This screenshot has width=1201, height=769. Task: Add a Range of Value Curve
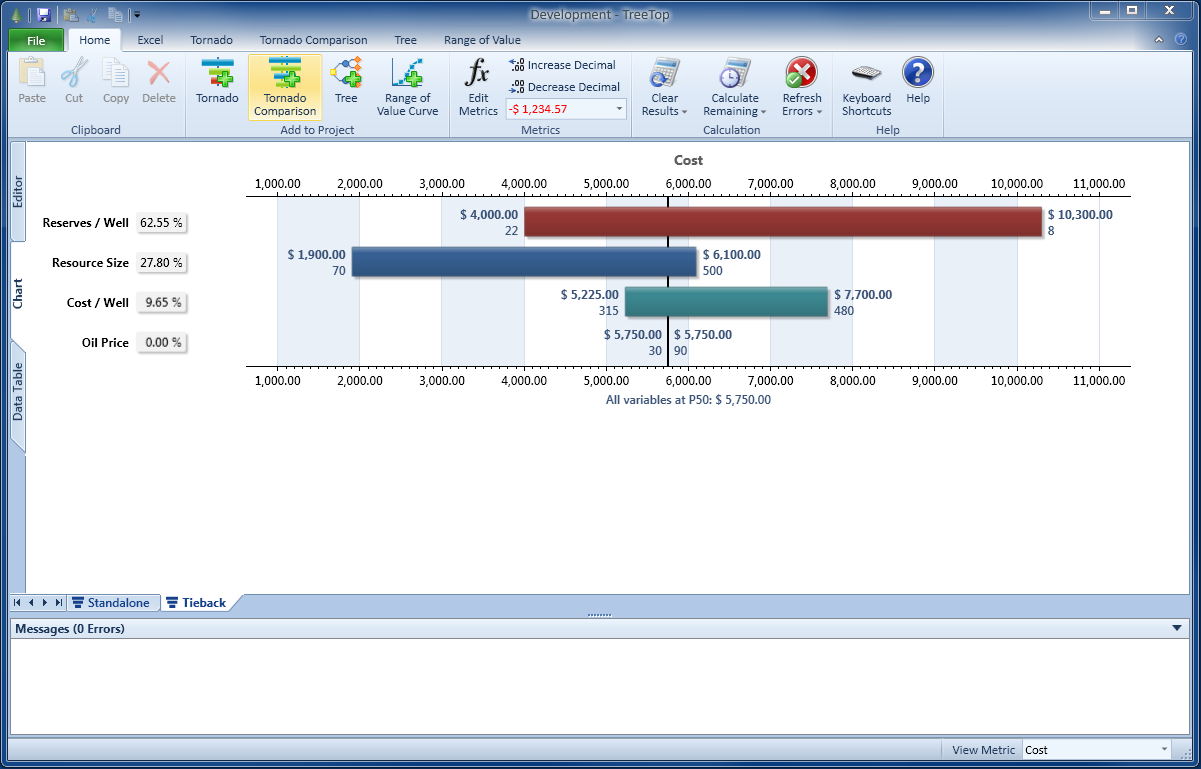pos(407,86)
